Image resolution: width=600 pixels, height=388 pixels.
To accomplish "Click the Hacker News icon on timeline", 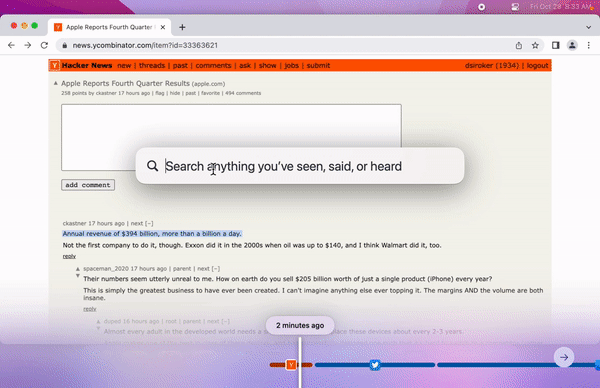I will (291, 365).
